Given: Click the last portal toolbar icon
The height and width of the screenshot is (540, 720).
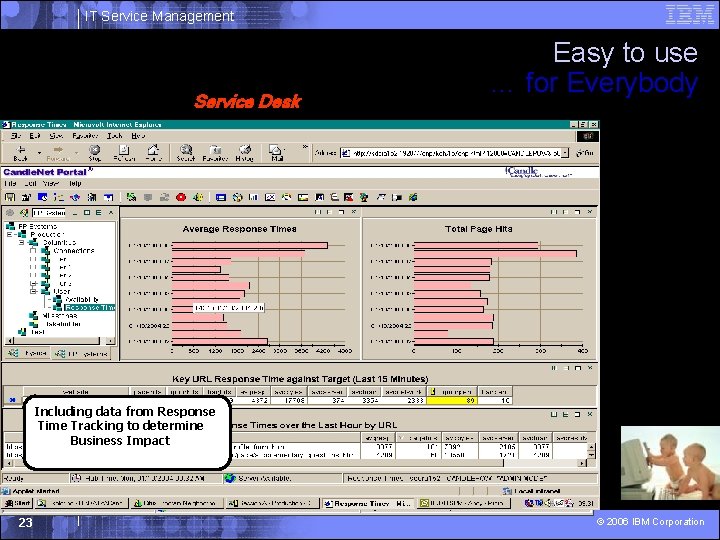Looking at the screenshot, I should 413,197.
